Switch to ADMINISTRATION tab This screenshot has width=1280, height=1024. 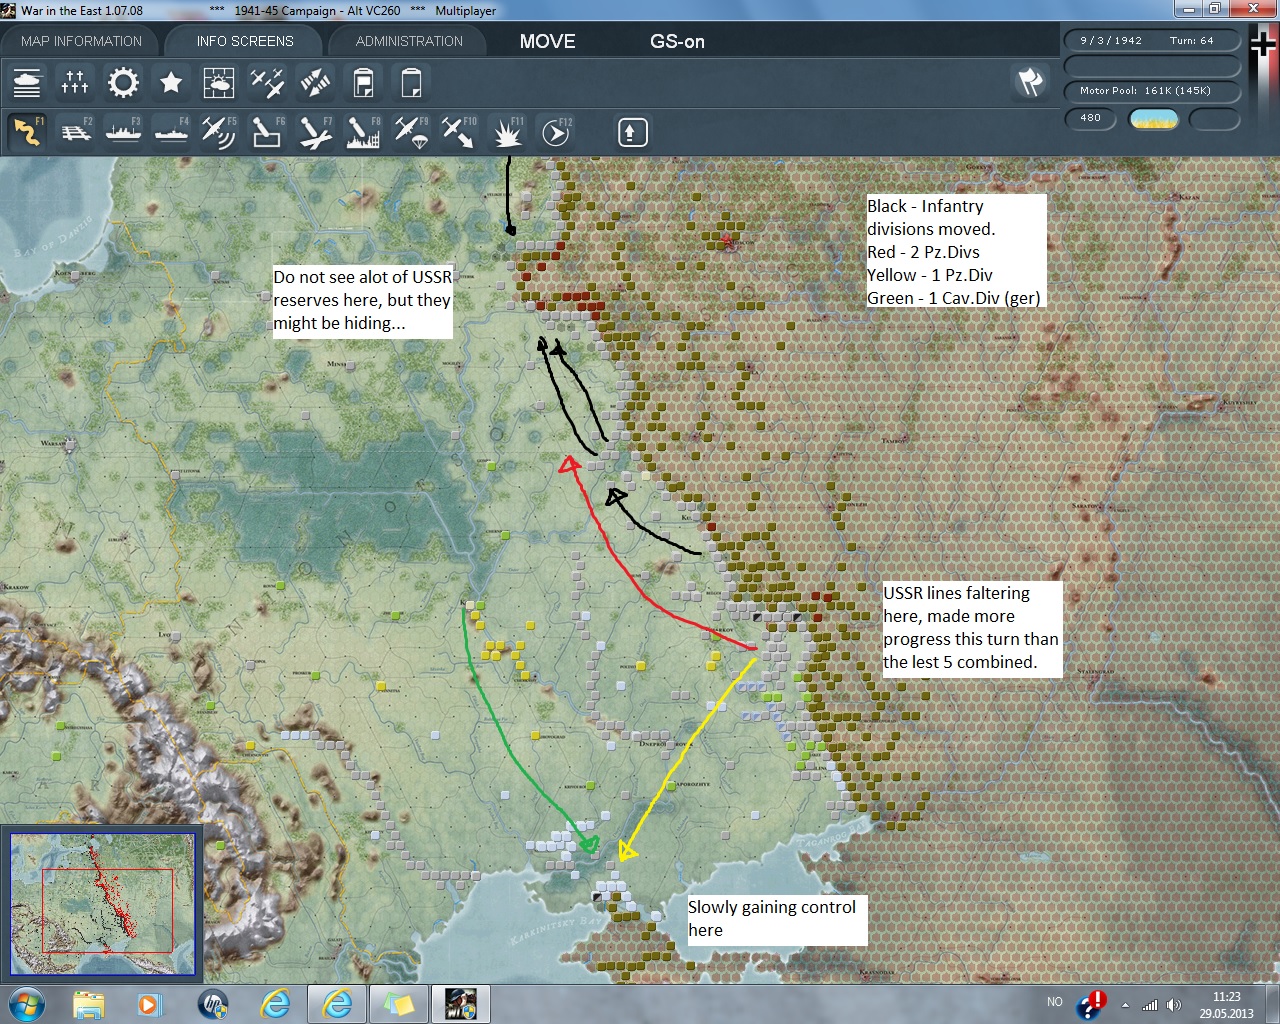pos(409,41)
